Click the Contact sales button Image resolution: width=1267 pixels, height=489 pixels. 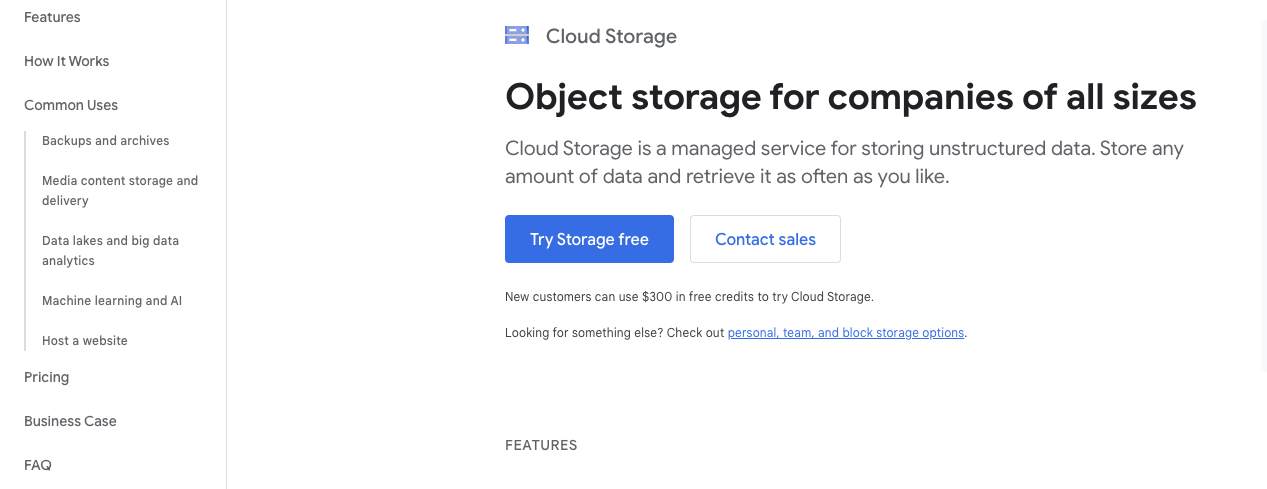(765, 239)
